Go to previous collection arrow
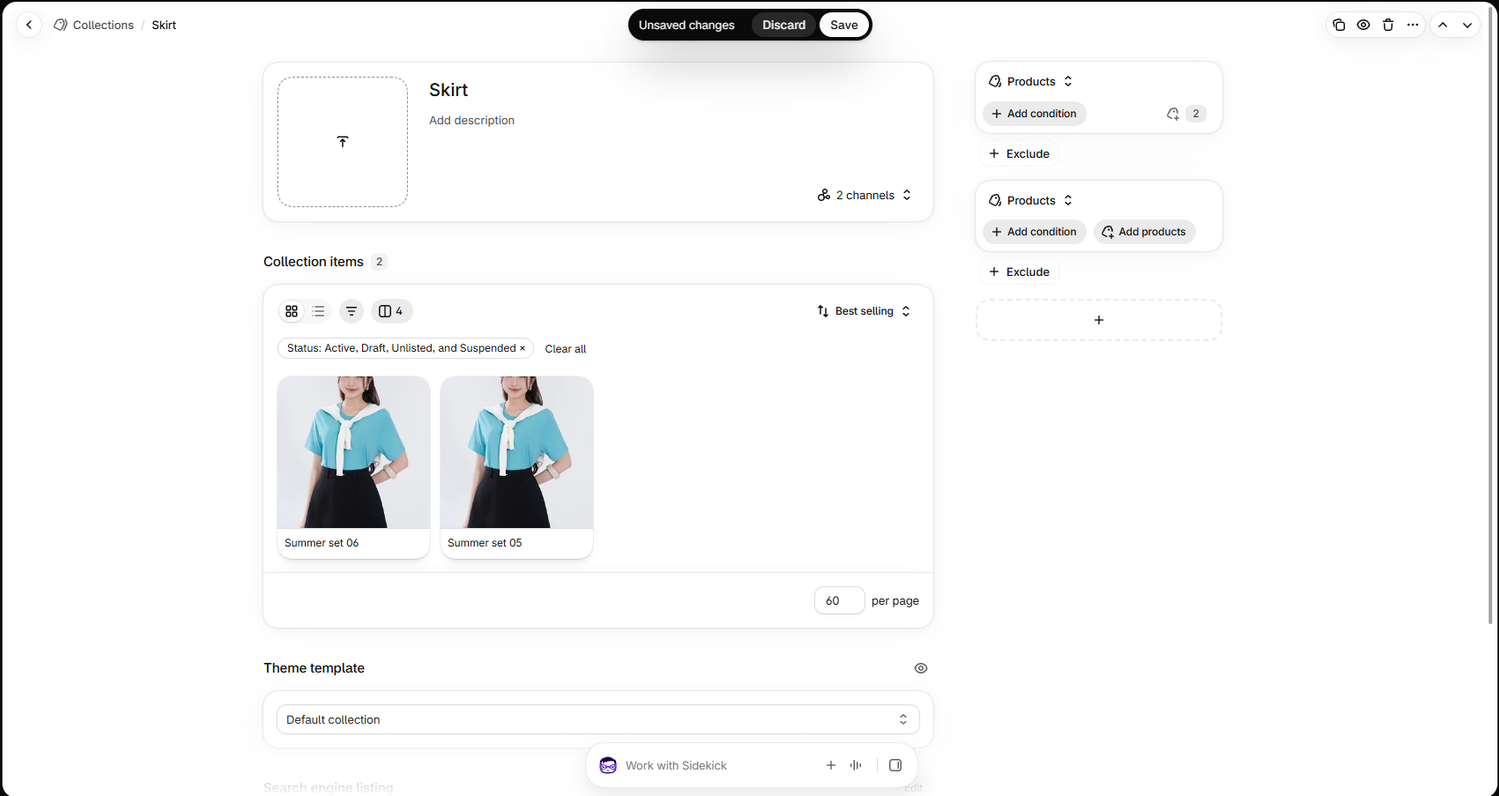 (x=1443, y=25)
